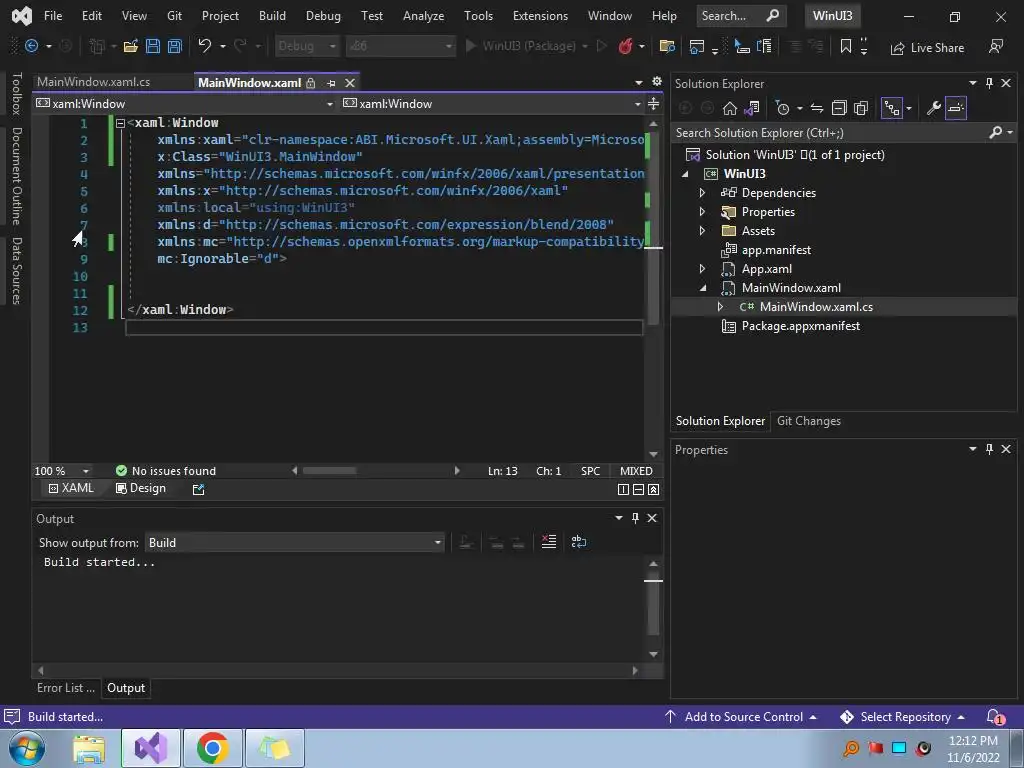The width and height of the screenshot is (1024, 768).
Task: Switch to MainWindow.xaml.cs tab
Action: tap(93, 82)
